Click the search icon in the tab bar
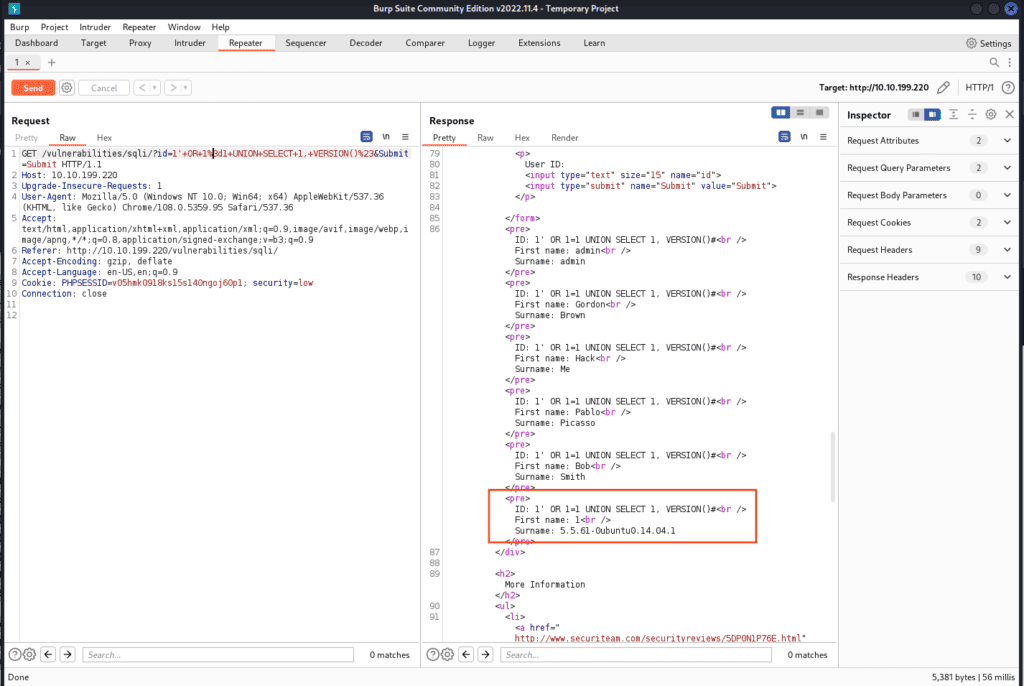 [x=994, y=63]
